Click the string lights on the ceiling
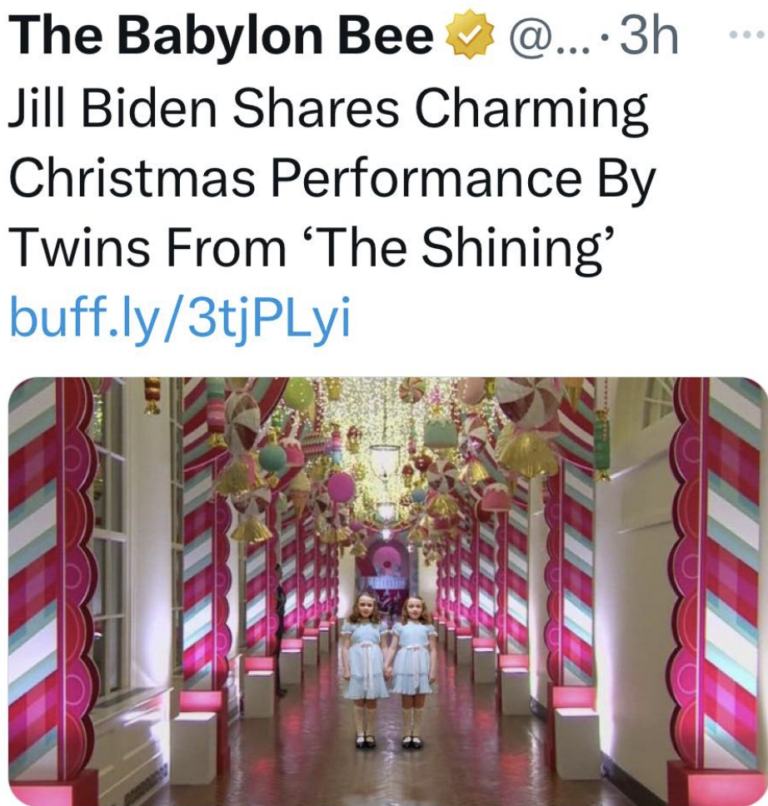Screen dimensions: 768x806 (384, 410)
